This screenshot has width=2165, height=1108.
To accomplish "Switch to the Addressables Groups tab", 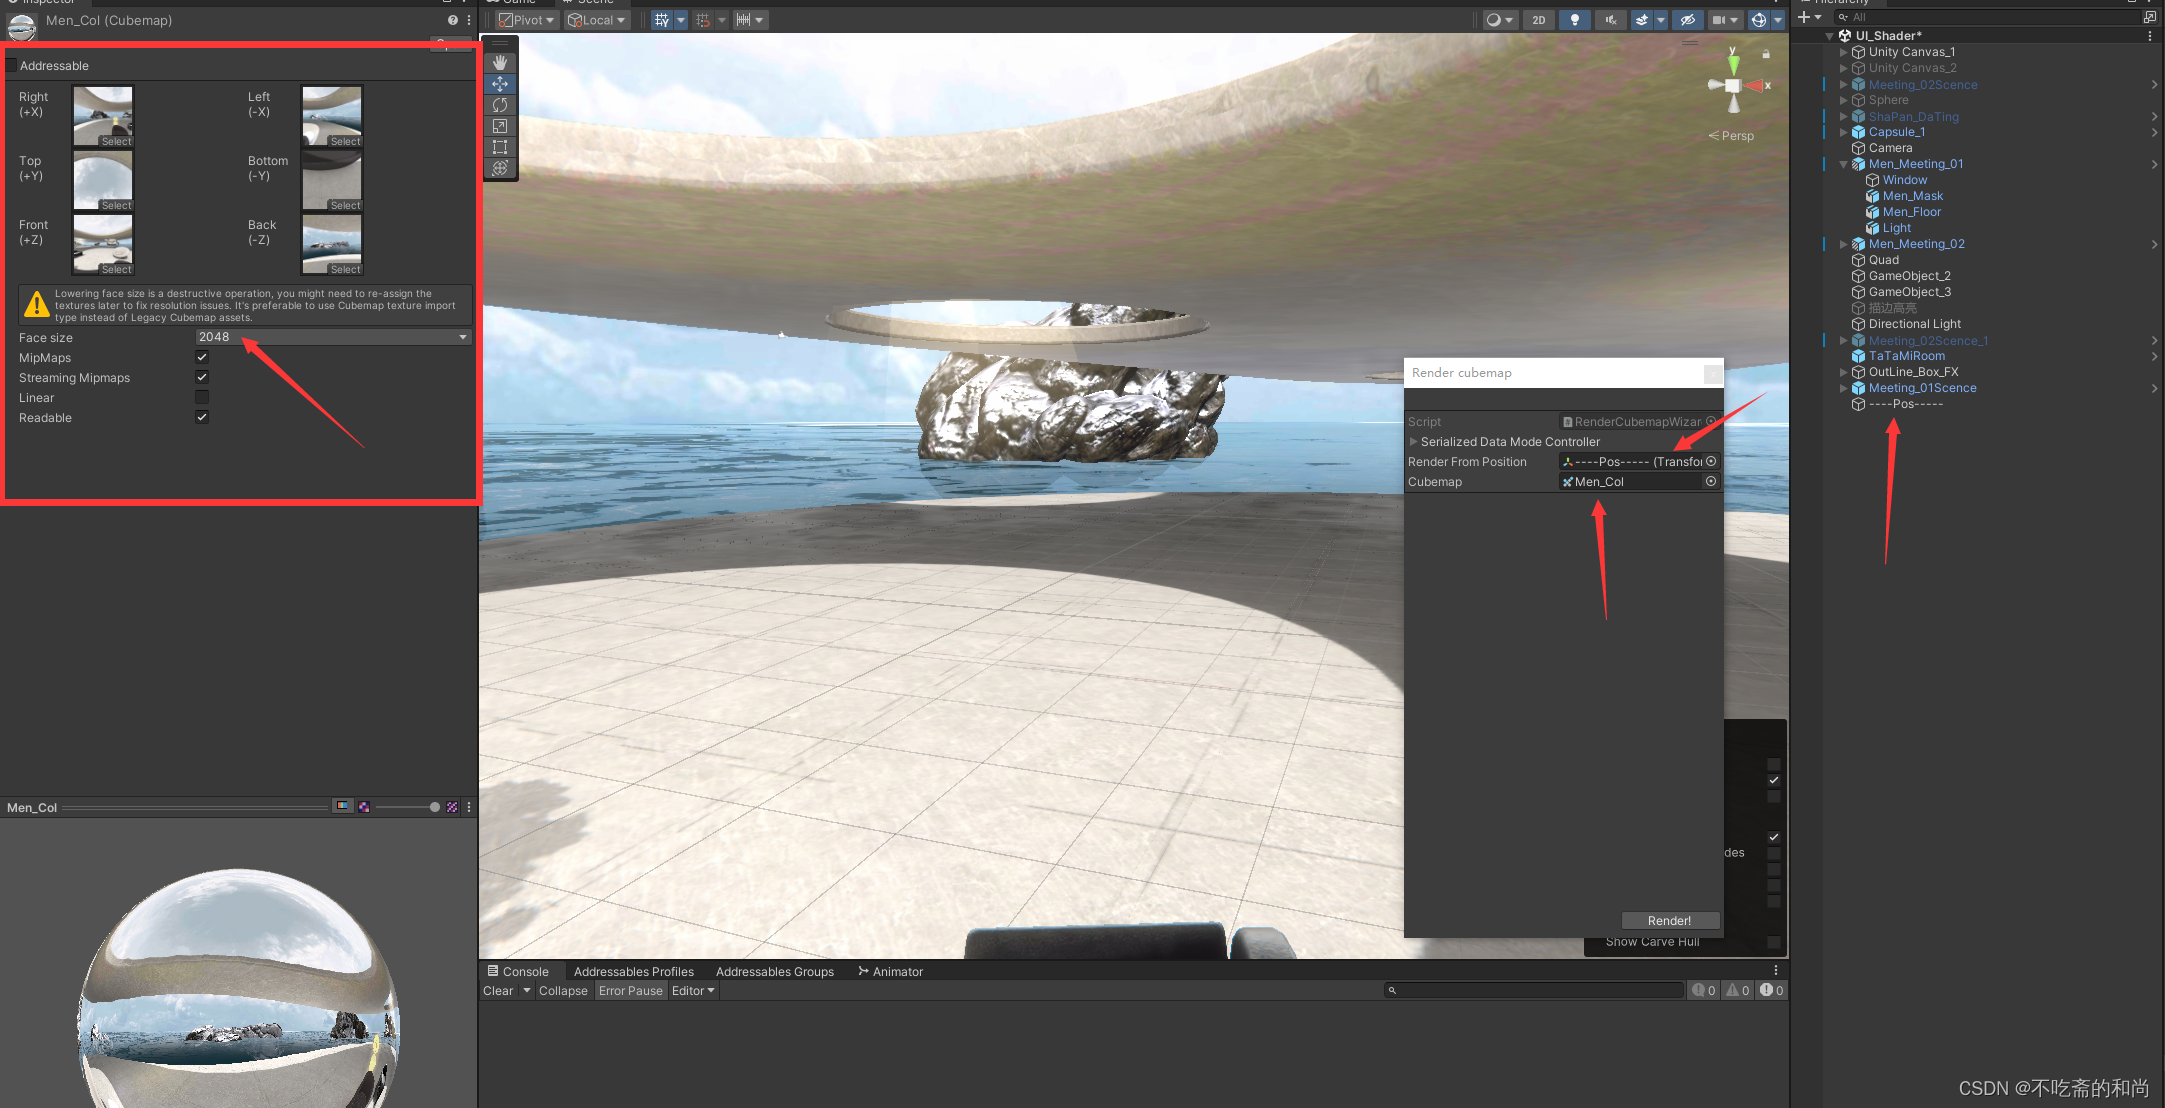I will click(x=775, y=971).
